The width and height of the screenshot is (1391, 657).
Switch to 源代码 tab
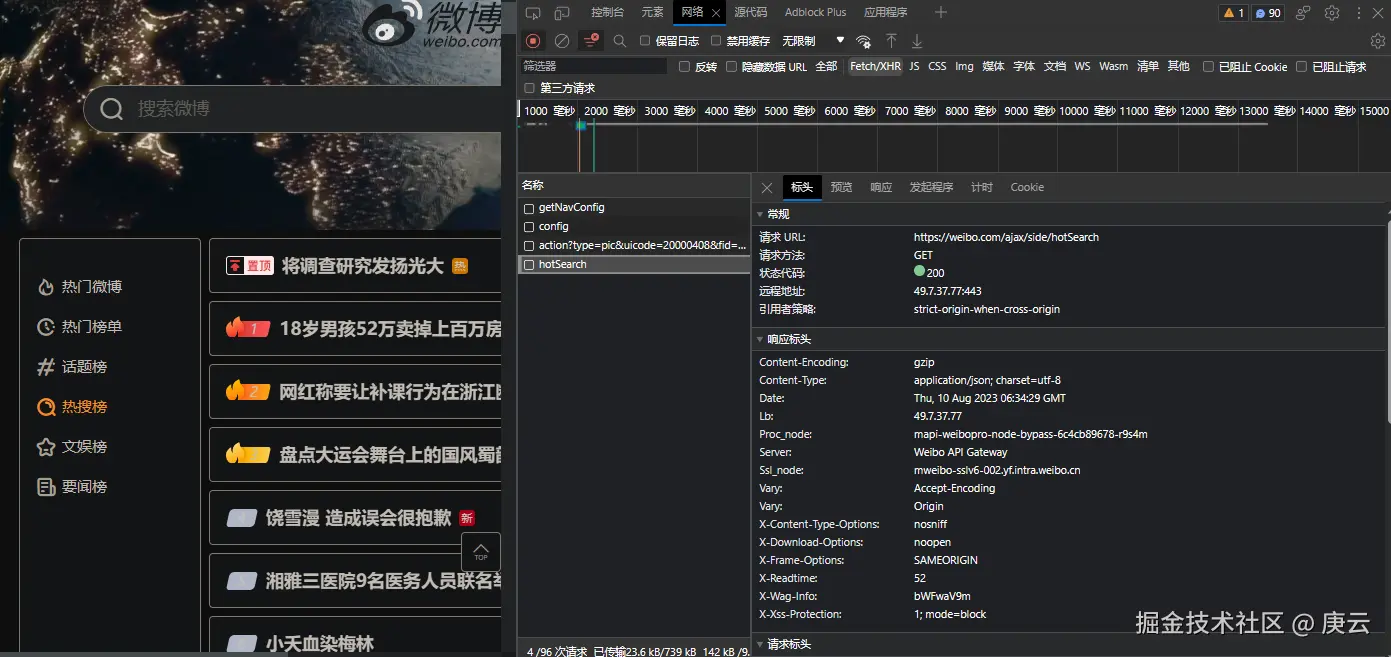(x=750, y=13)
